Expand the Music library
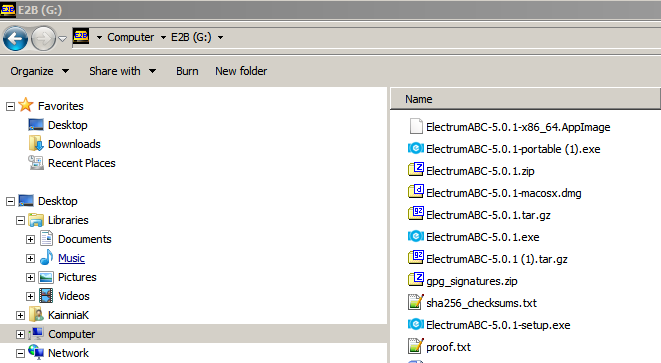This screenshot has width=661, height=363. [x=30, y=258]
